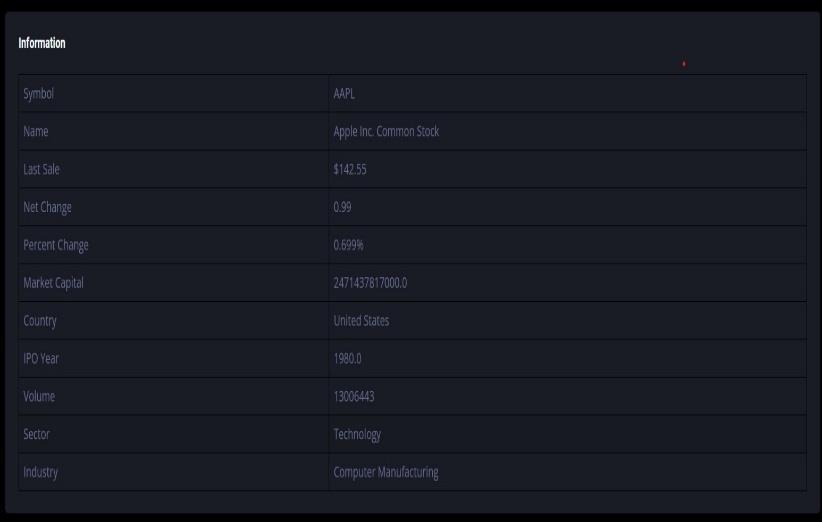Click the small red dot above table
Screen dimensions: 822x522
tap(684, 64)
